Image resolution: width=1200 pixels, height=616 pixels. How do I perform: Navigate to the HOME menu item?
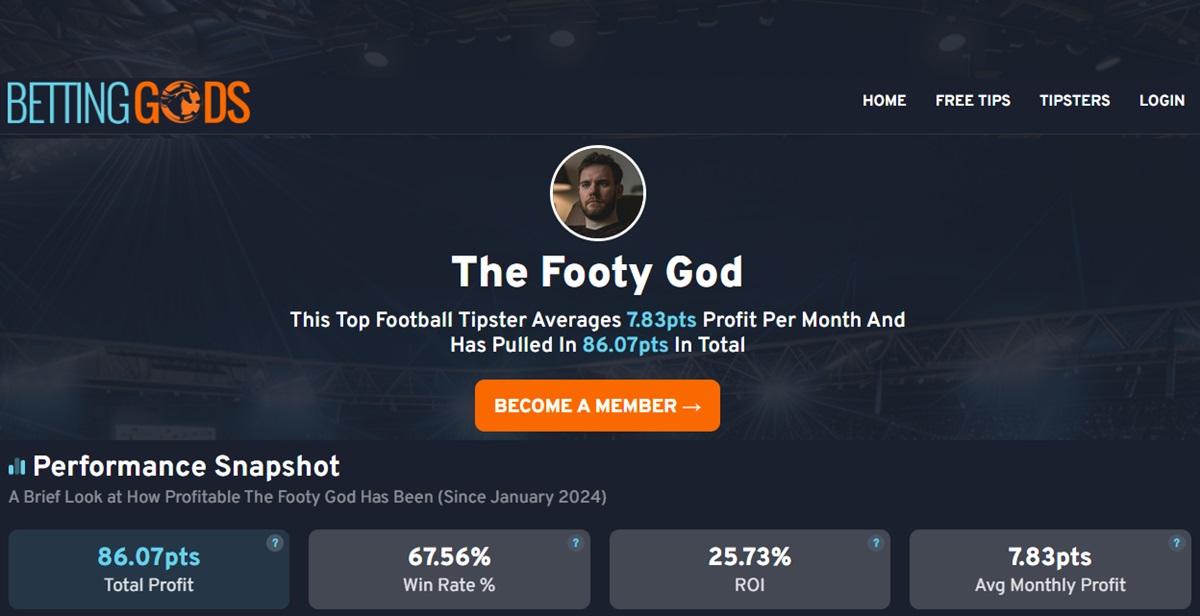[x=884, y=100]
